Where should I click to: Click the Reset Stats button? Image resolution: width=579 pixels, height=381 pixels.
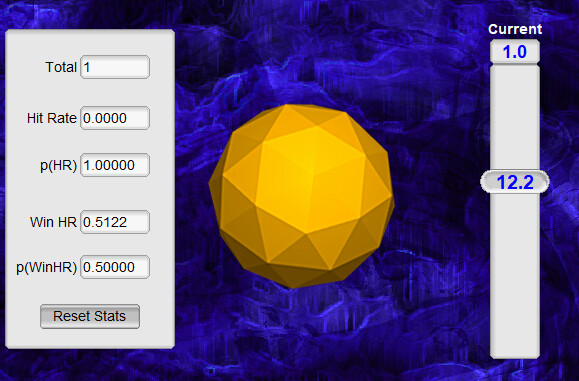tap(90, 316)
